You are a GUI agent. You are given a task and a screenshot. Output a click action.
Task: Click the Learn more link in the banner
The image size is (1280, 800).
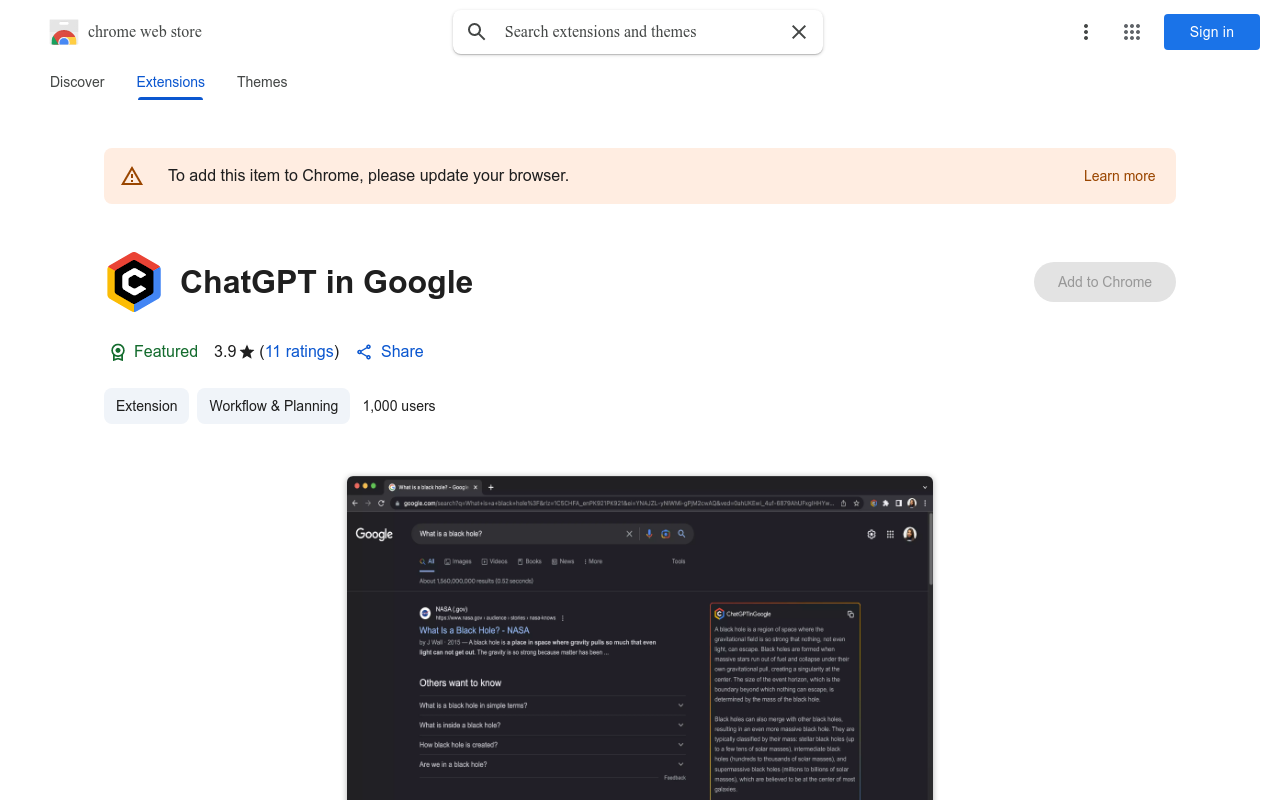(x=1119, y=176)
